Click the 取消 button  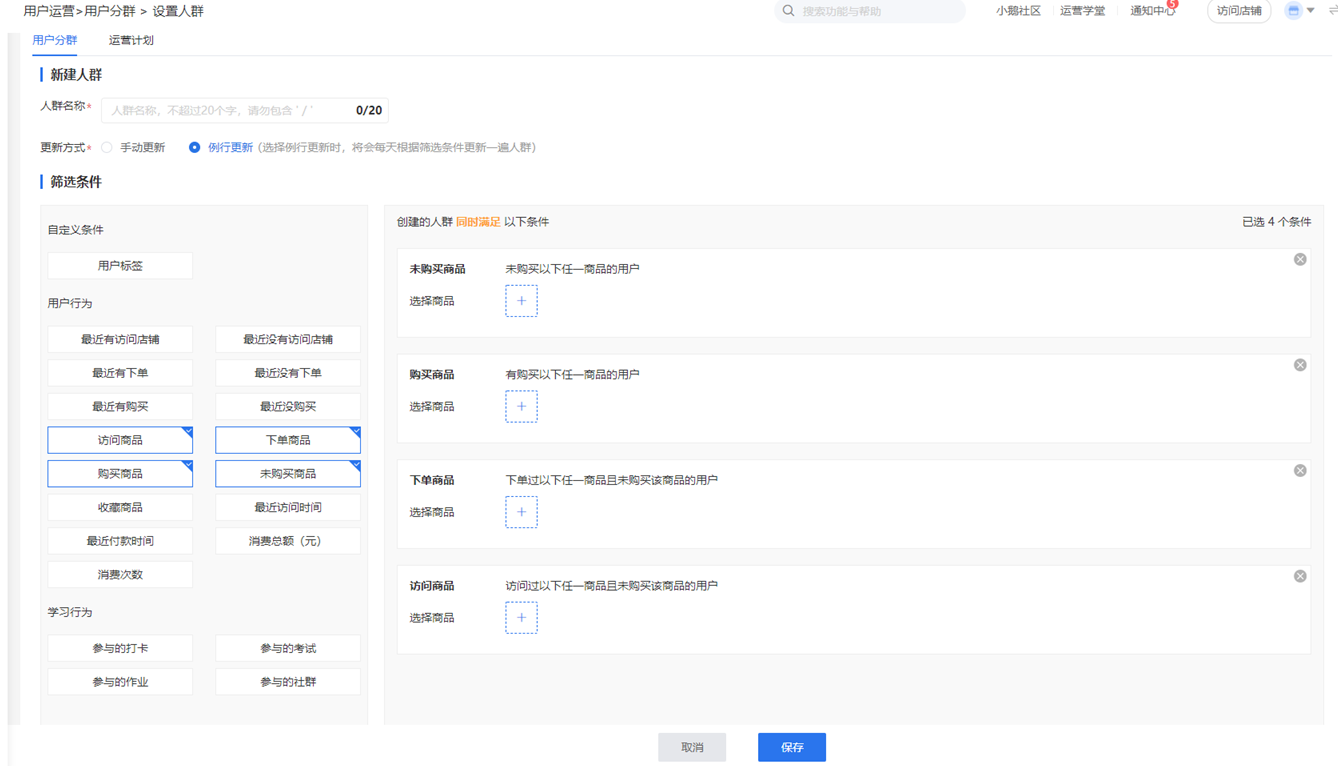(692, 747)
